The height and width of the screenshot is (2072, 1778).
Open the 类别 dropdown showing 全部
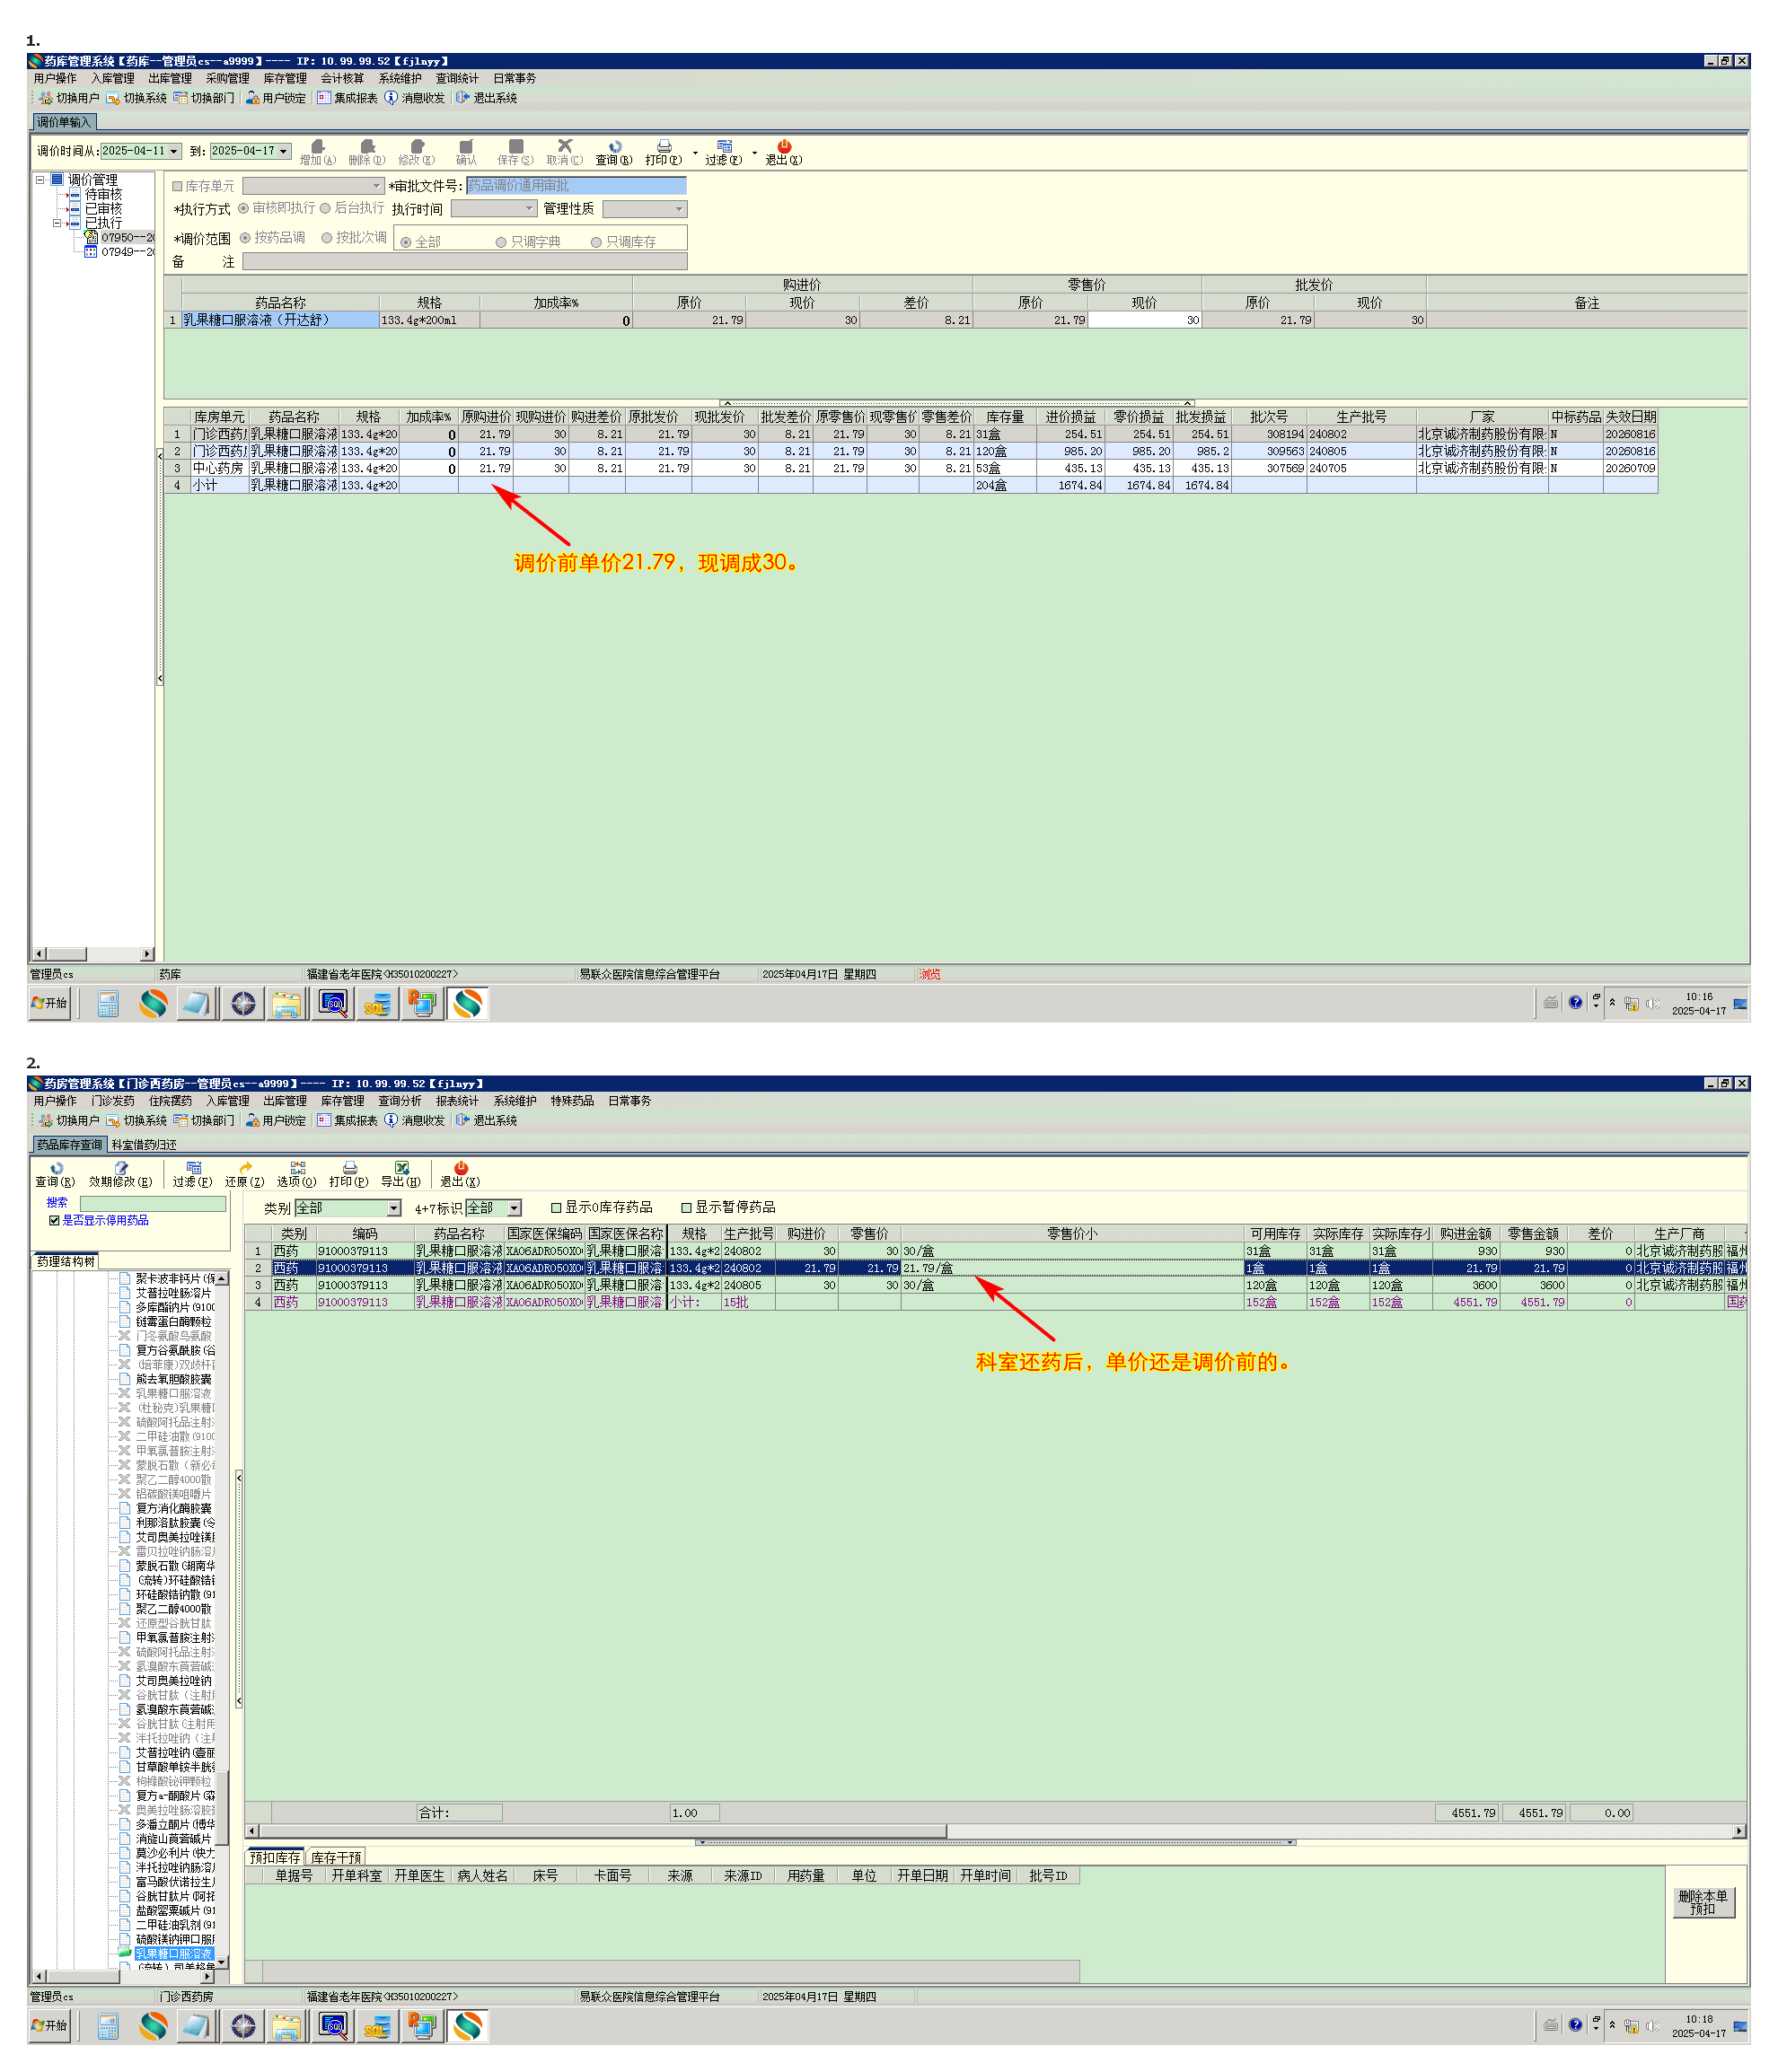394,1208
